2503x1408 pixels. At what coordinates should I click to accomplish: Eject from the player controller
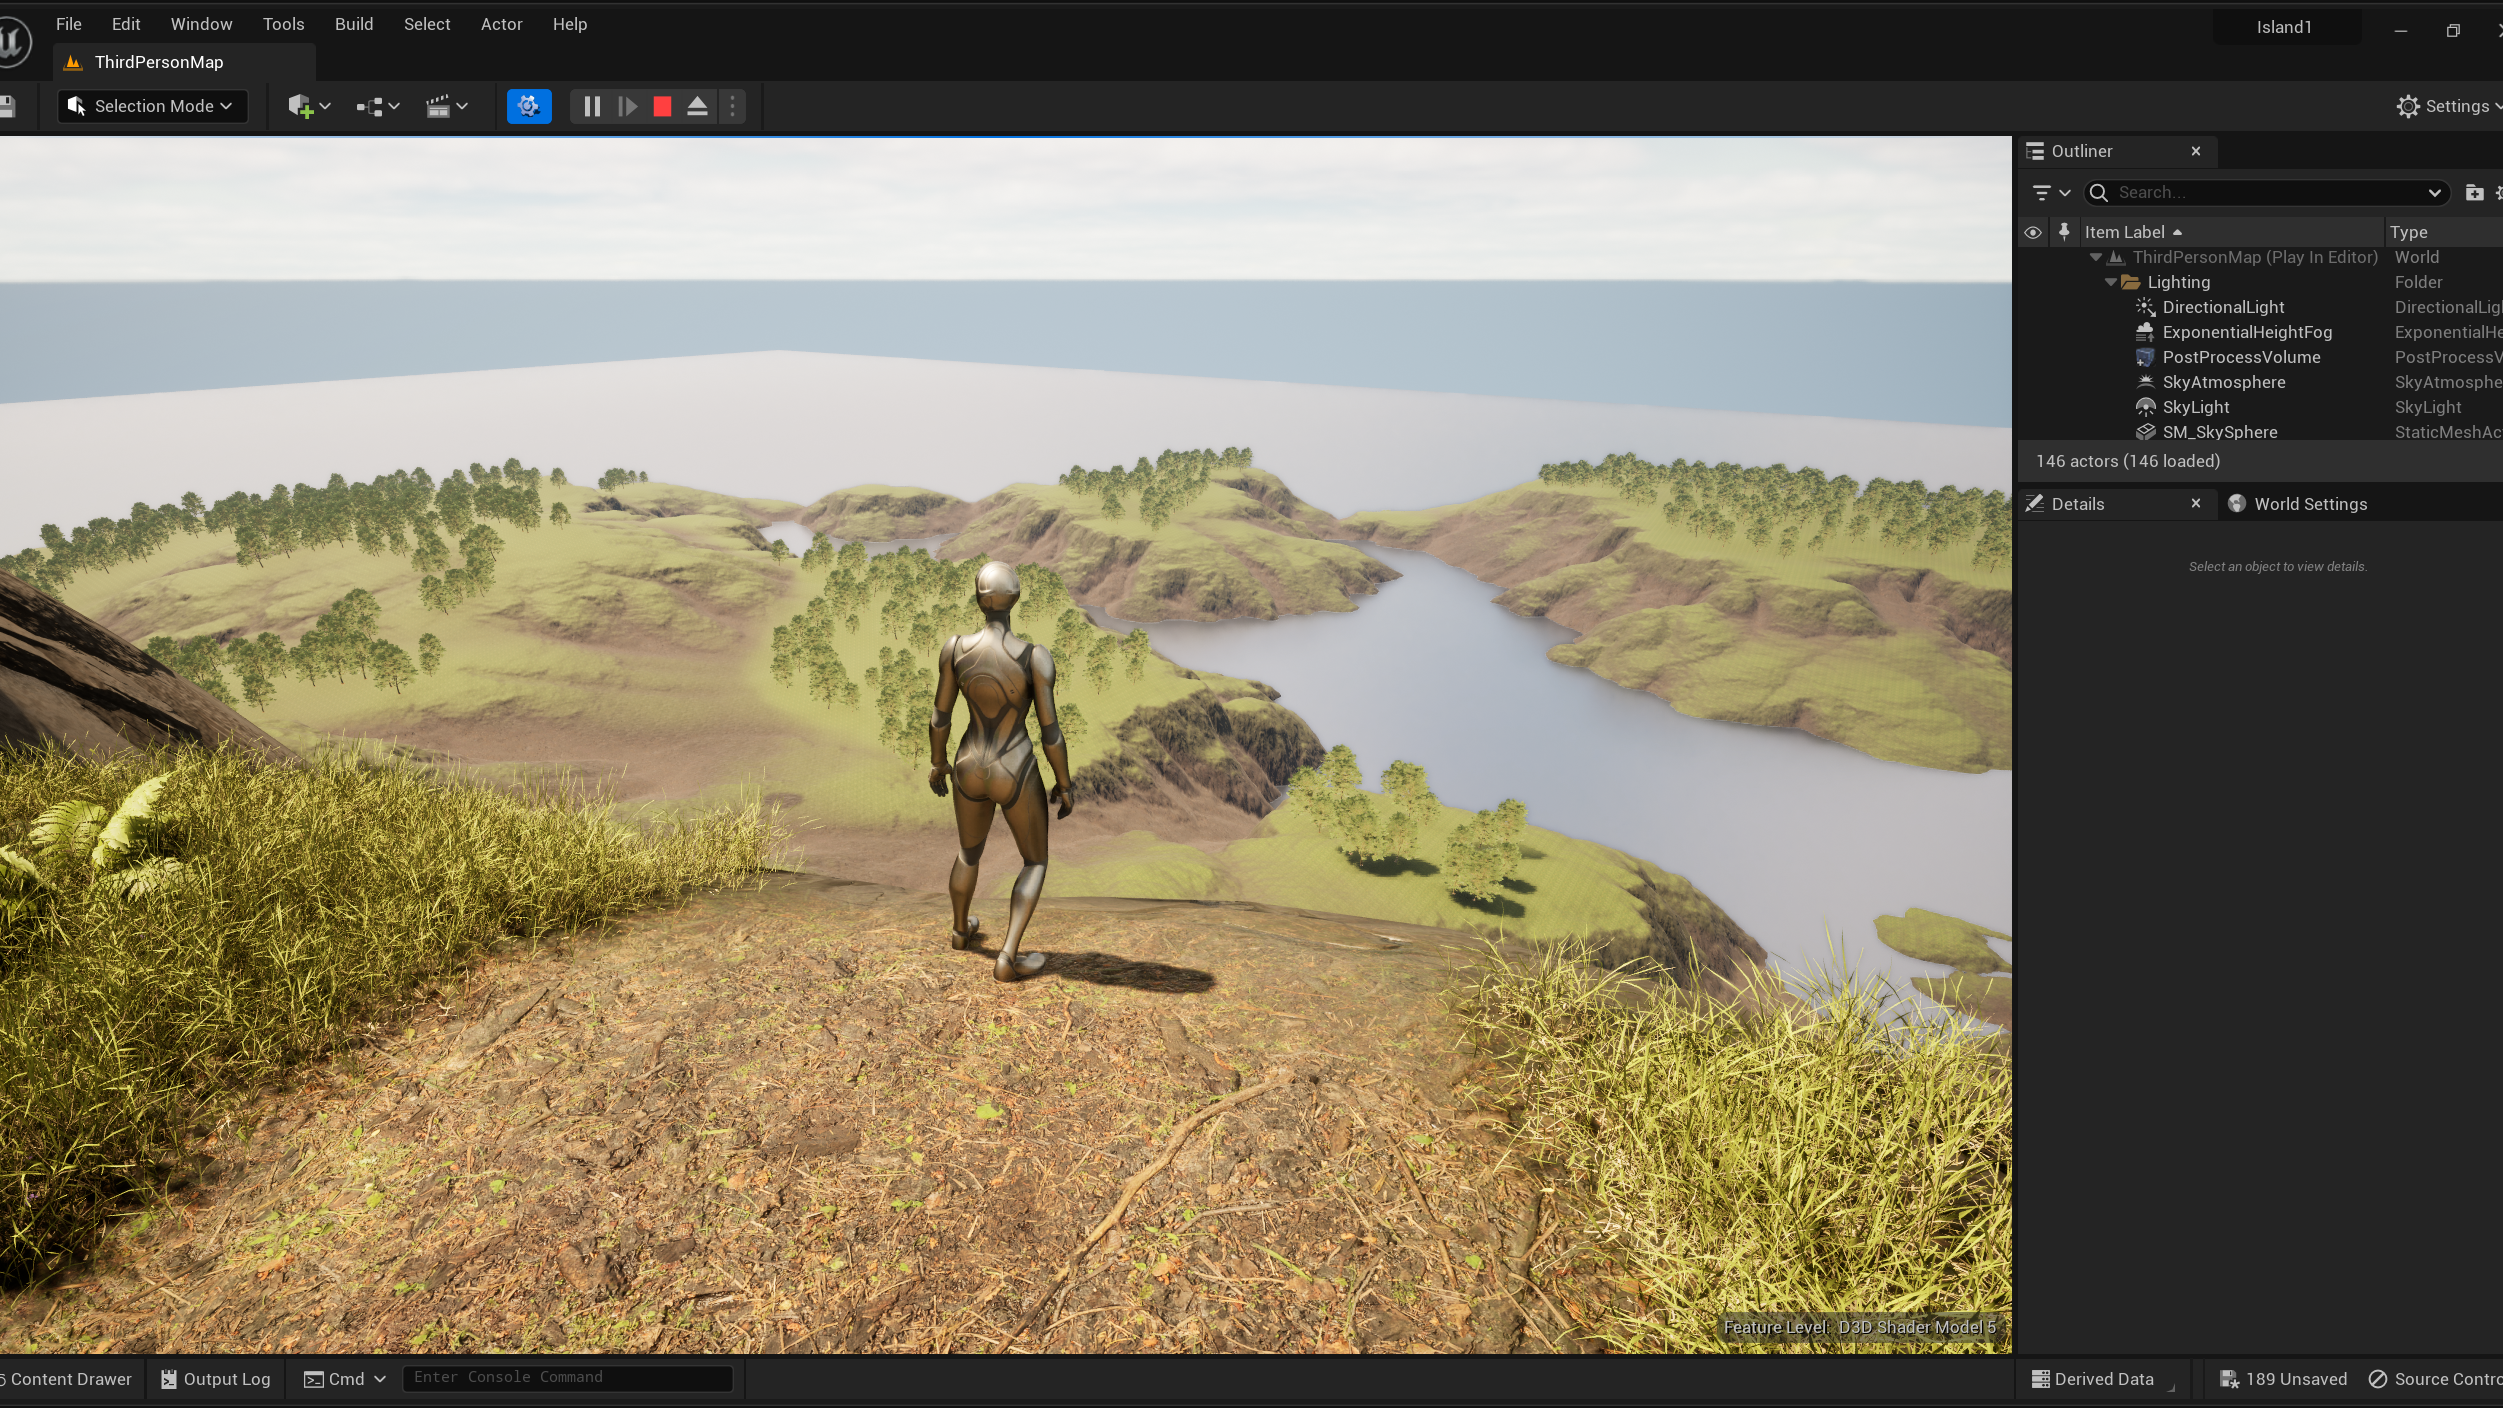coord(697,106)
